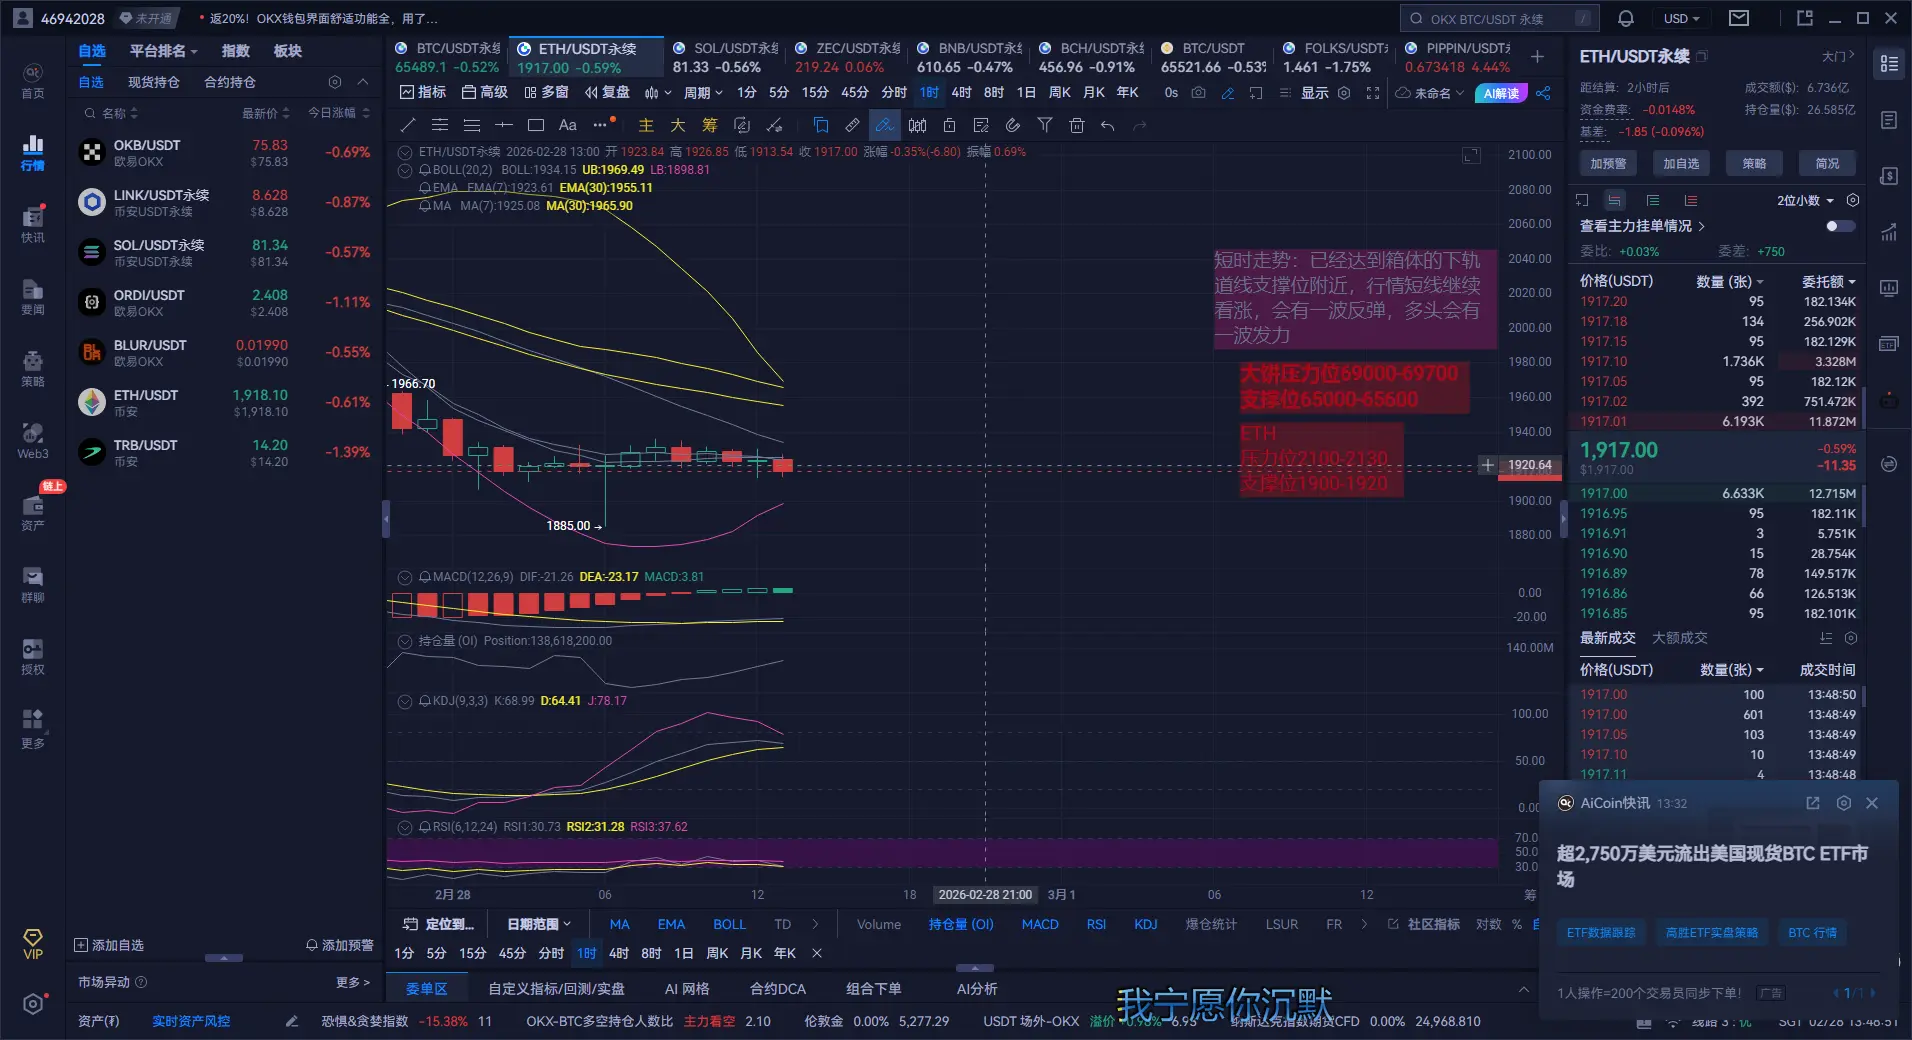Viewport: 1912px width, 1040px height.
Task: Switch to the 现货持仓 watchlist tab
Action: click(x=154, y=82)
